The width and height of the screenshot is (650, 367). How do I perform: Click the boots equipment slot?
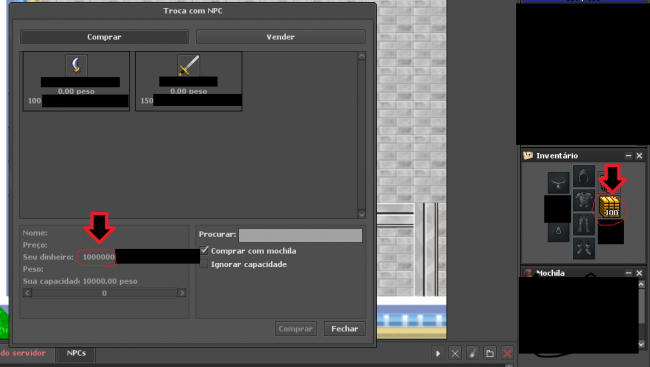point(584,248)
